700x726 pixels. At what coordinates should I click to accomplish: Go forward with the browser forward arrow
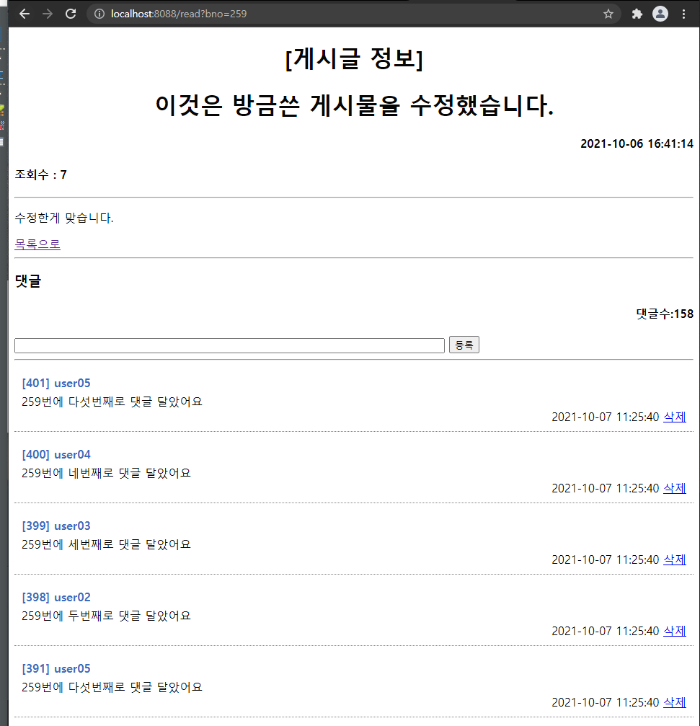click(47, 14)
